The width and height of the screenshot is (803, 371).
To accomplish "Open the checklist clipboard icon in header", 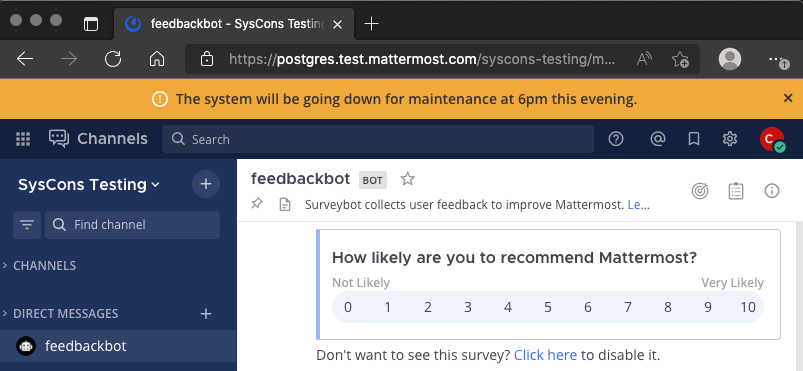I will click(736, 191).
